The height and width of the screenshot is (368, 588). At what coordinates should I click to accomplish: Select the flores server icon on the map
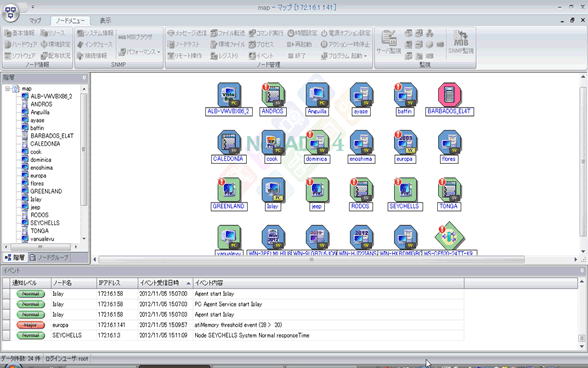pyautogui.click(x=450, y=143)
